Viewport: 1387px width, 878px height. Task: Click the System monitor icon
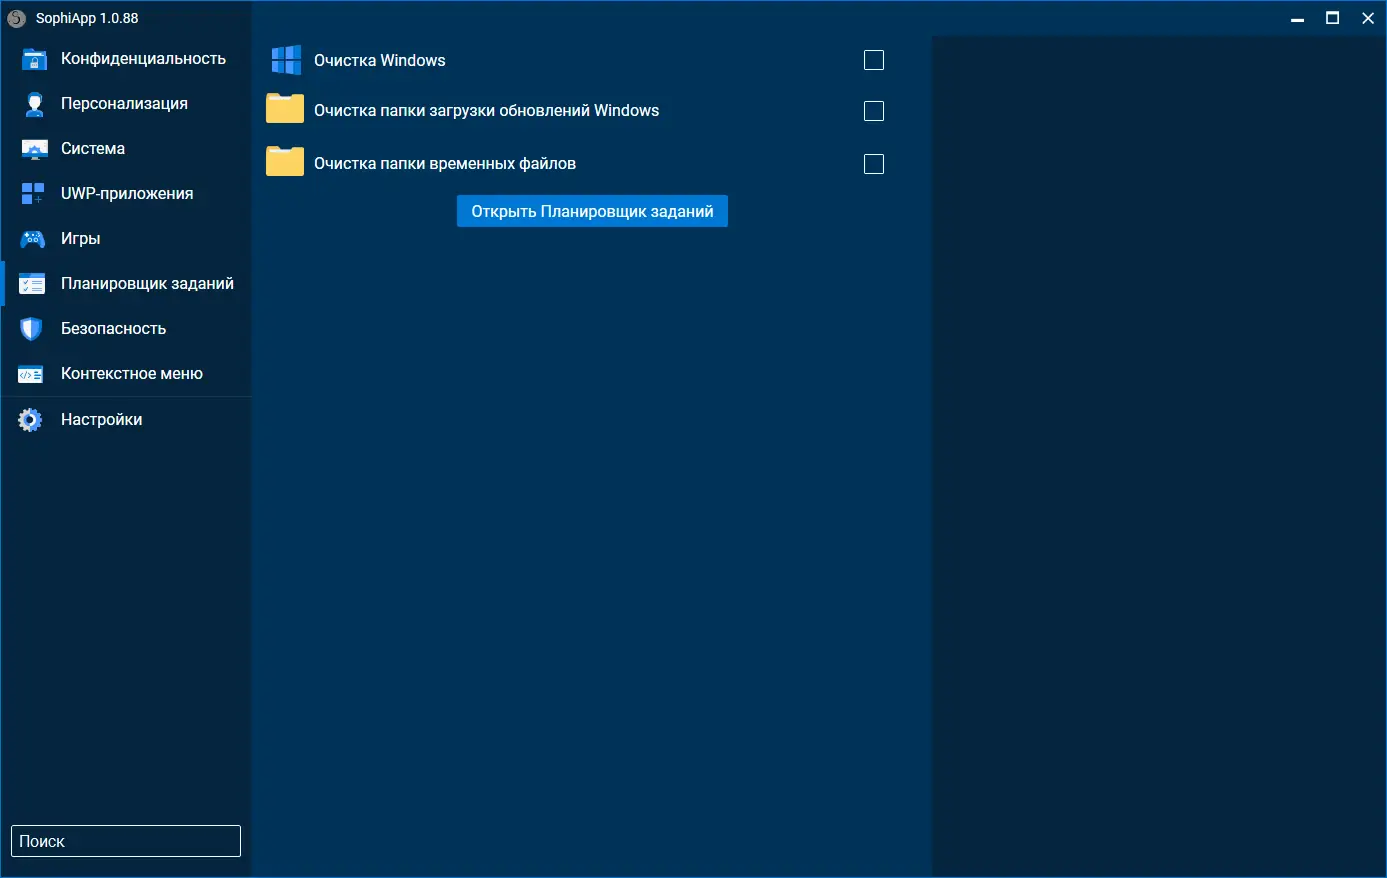(34, 149)
